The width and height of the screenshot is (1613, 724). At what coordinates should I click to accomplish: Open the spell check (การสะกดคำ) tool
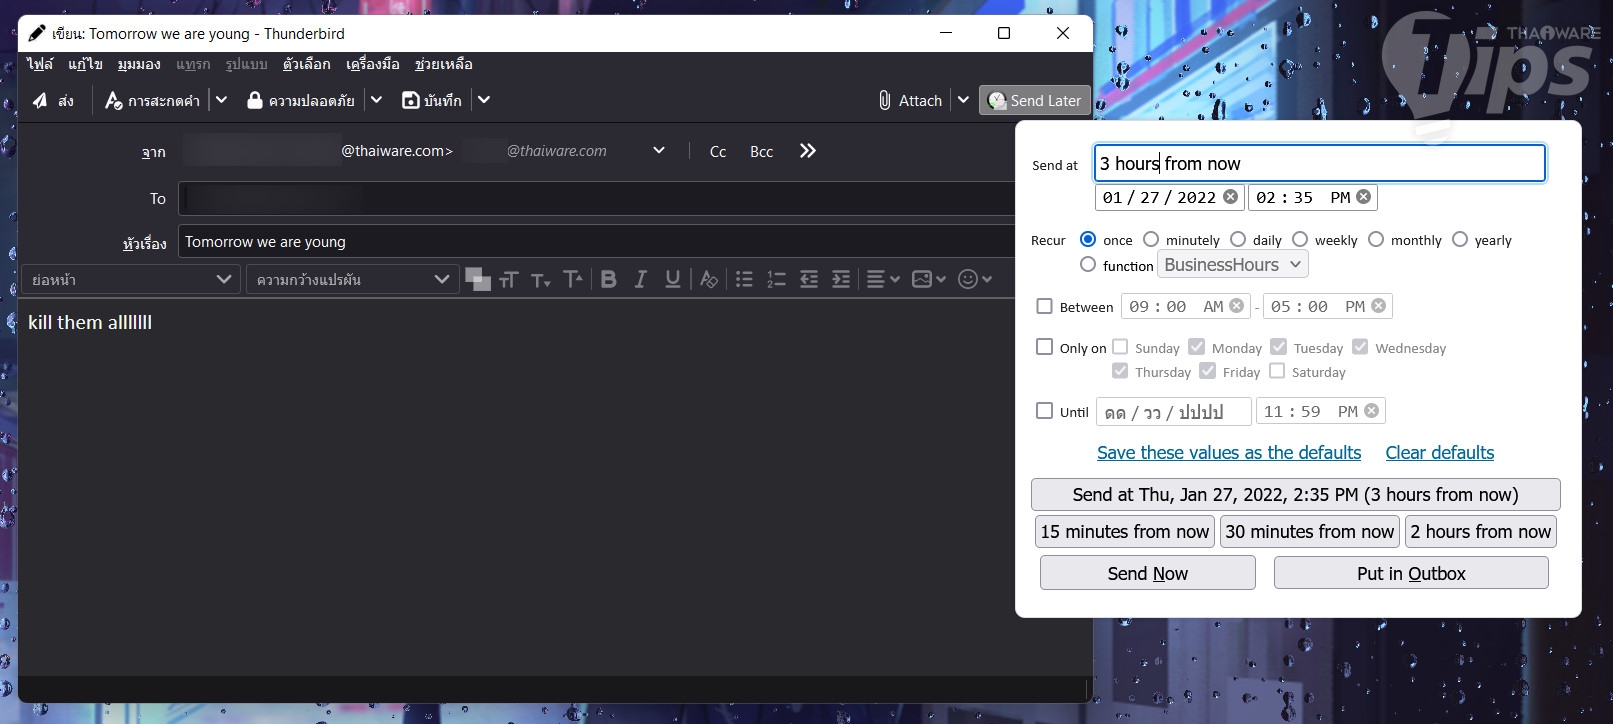pos(152,100)
